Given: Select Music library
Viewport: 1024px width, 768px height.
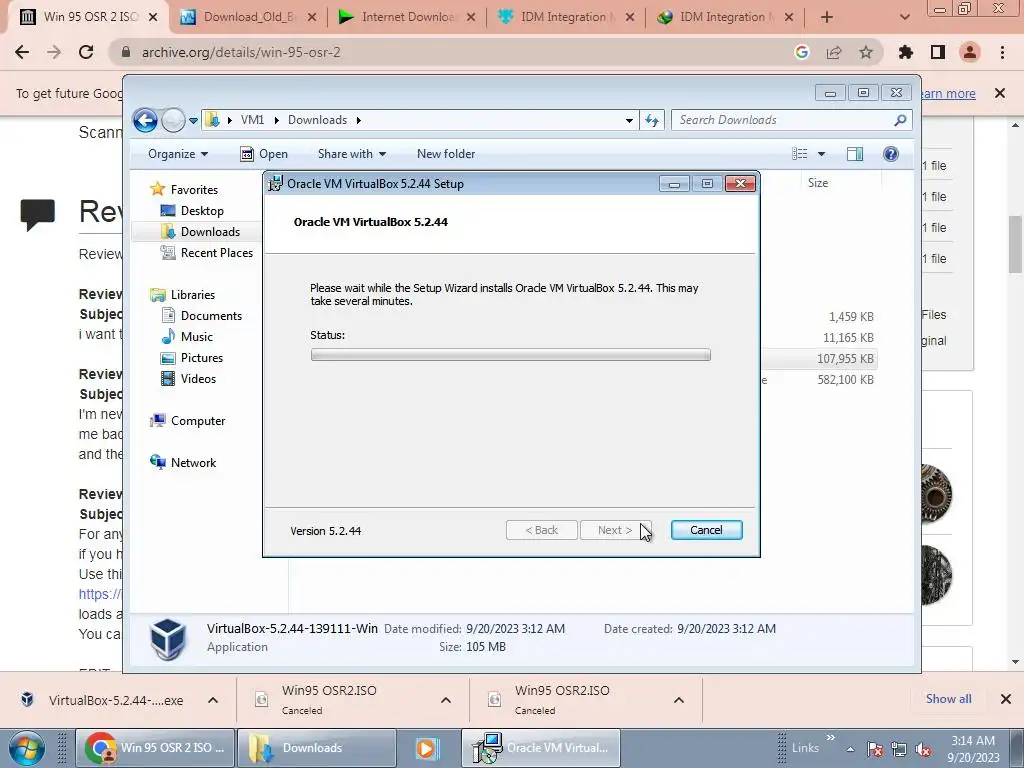Looking at the screenshot, I should pos(196,336).
